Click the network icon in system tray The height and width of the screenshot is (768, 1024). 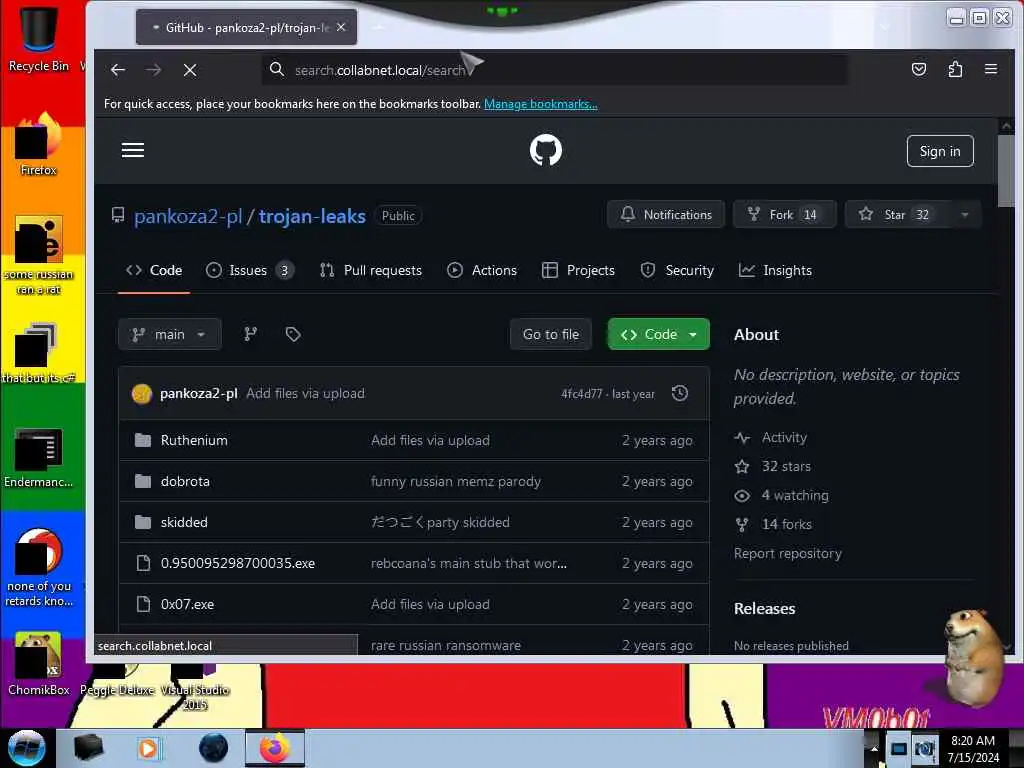coord(899,748)
